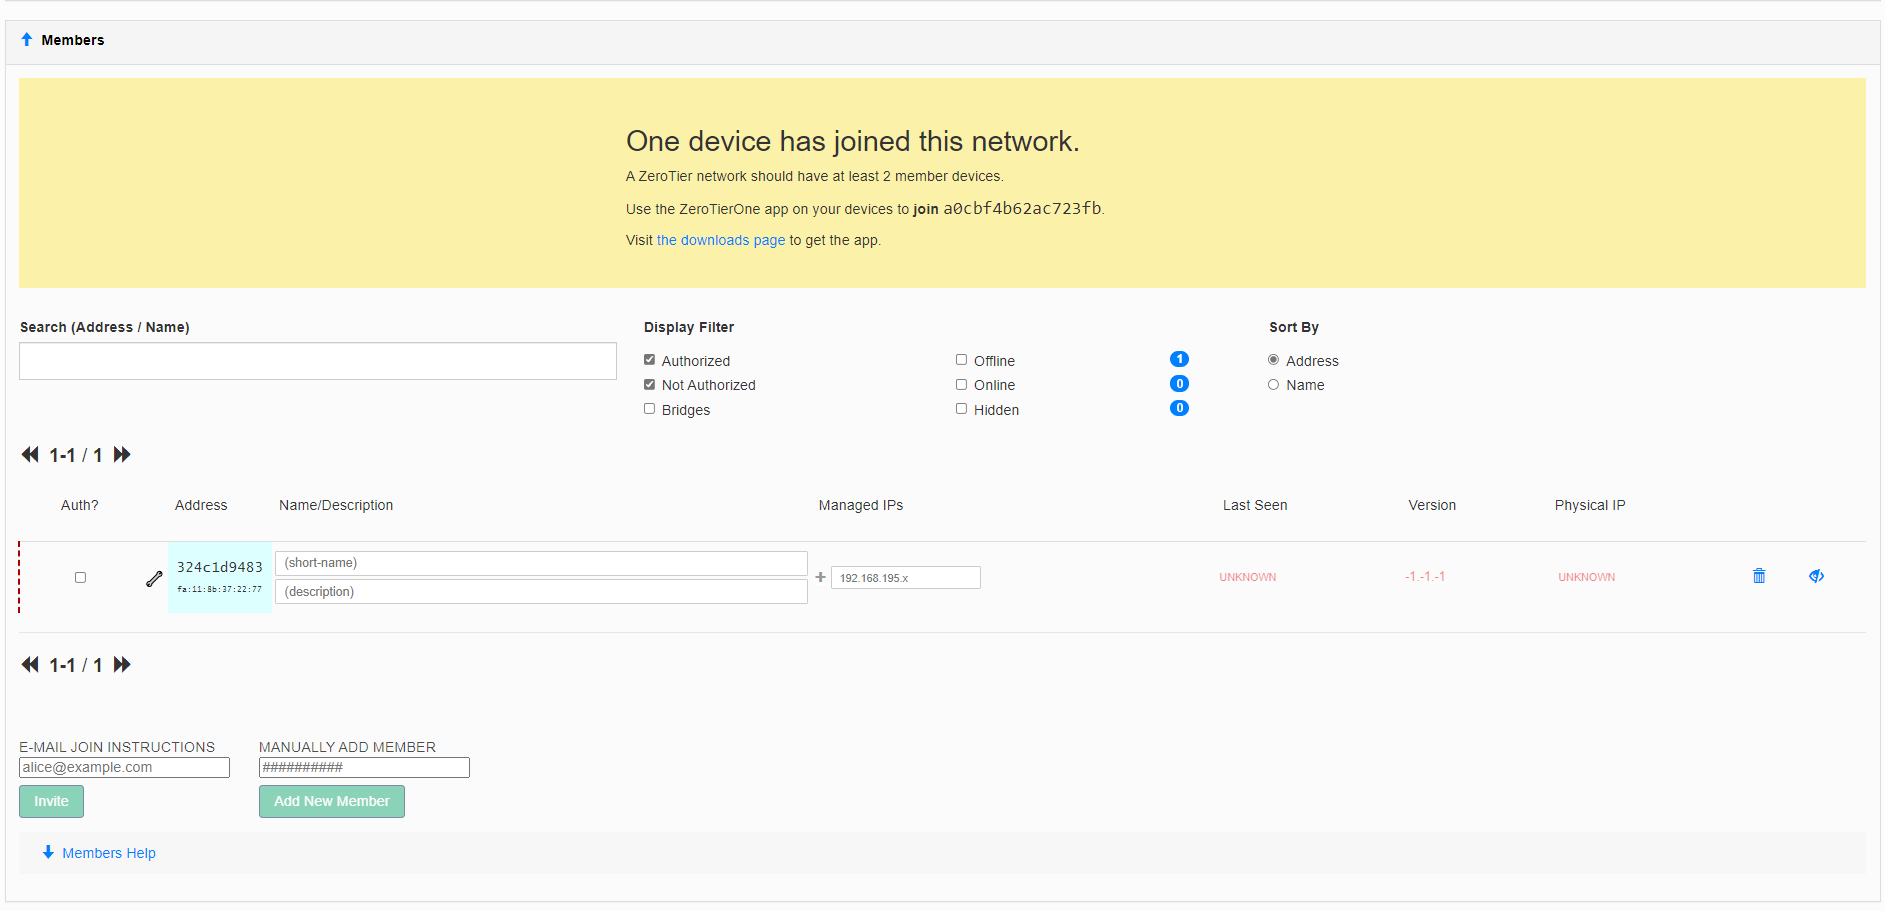Toggle the Offline filter checkbox
The width and height of the screenshot is (1885, 911).
961,360
